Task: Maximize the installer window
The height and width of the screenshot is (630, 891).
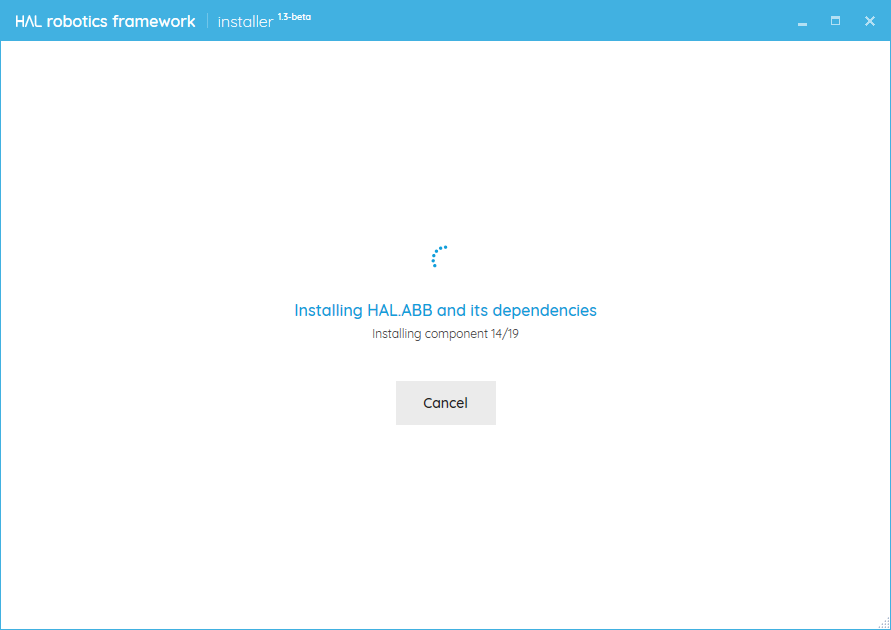Action: tap(835, 21)
